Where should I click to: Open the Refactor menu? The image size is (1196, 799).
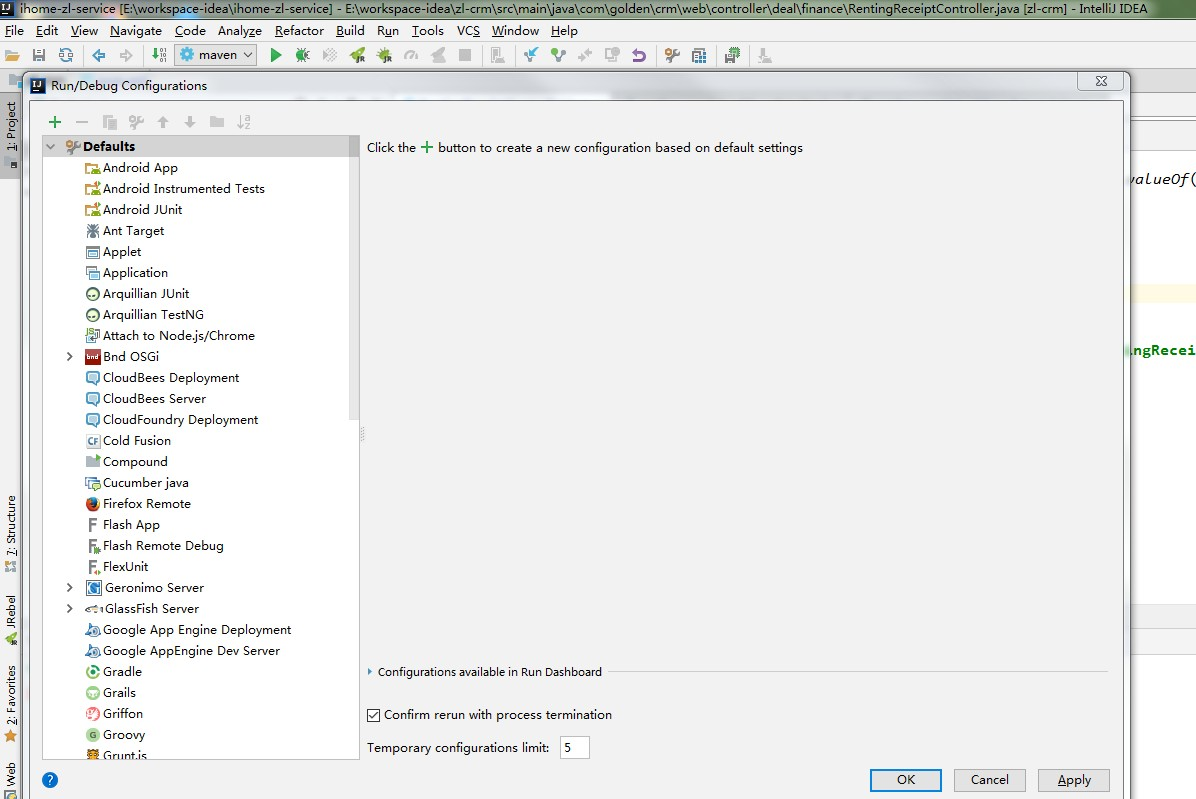[x=299, y=30]
